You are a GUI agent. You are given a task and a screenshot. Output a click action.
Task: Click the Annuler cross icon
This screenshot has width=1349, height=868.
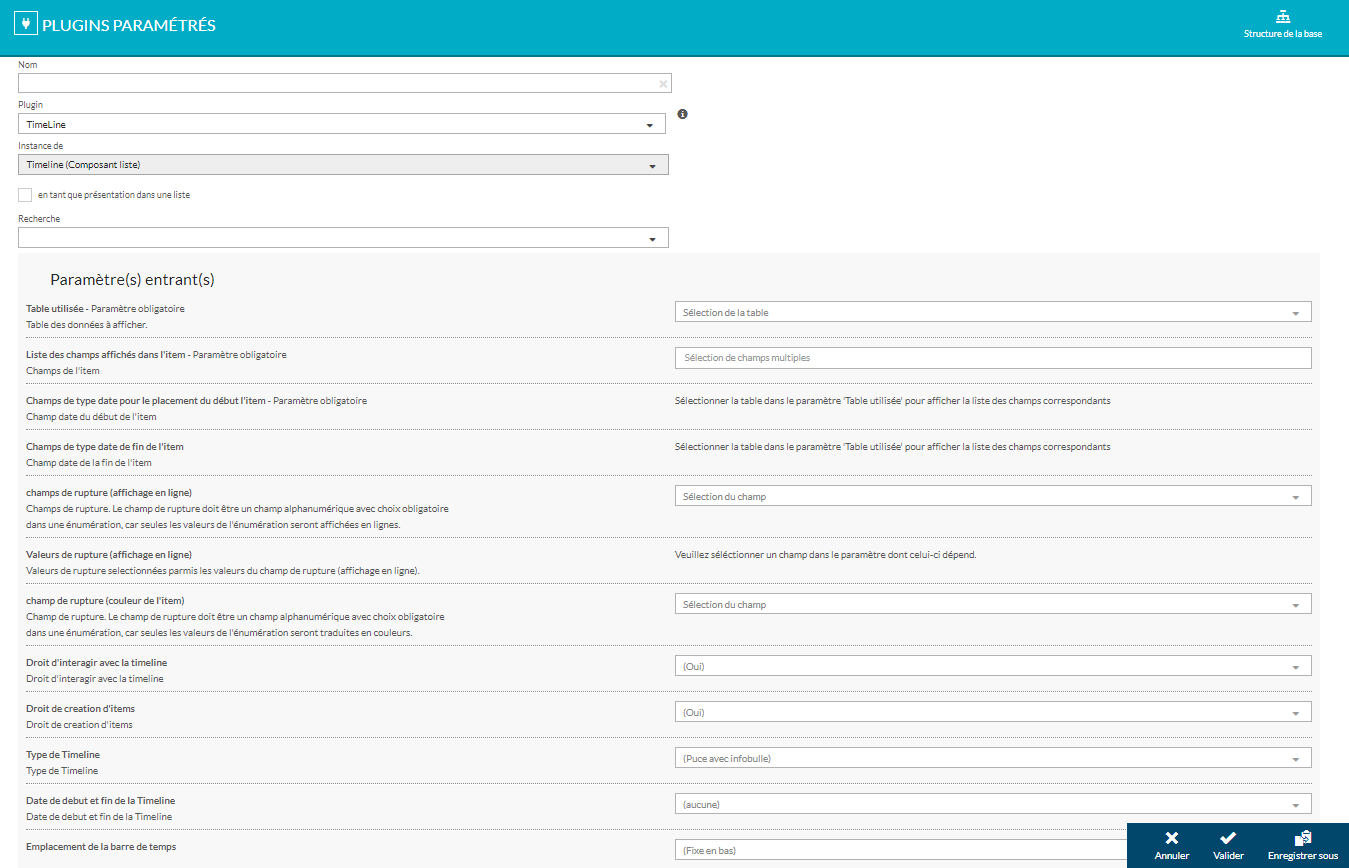pos(1172,838)
